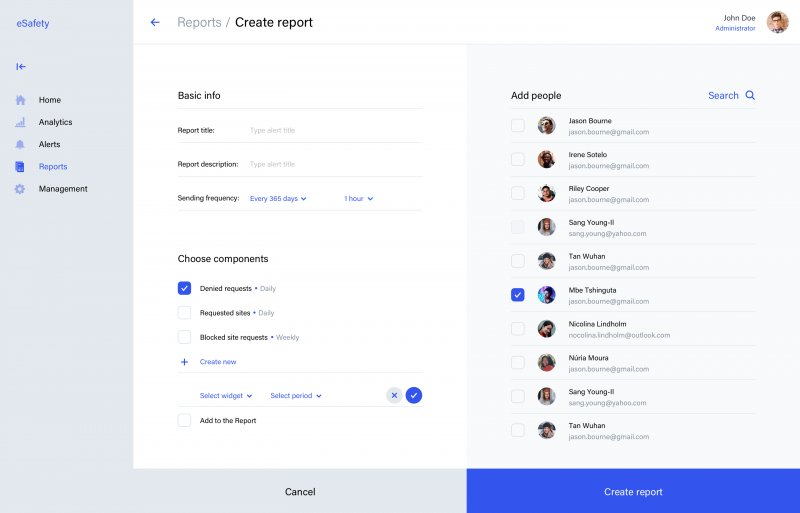Open the Every 365 days dropdown
The image size is (800, 513).
click(278, 199)
